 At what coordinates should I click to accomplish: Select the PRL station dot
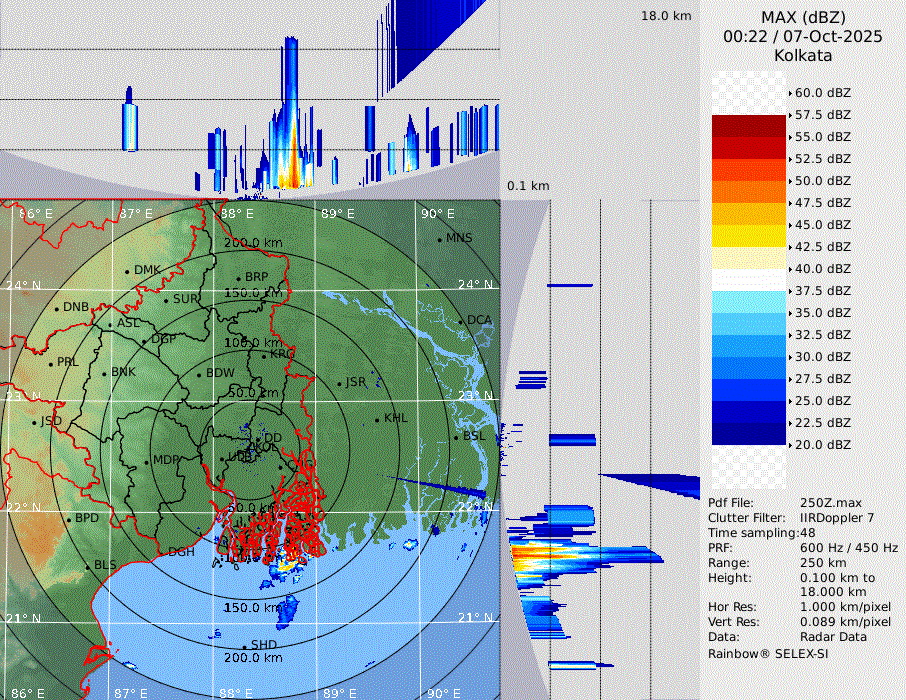(x=50, y=363)
